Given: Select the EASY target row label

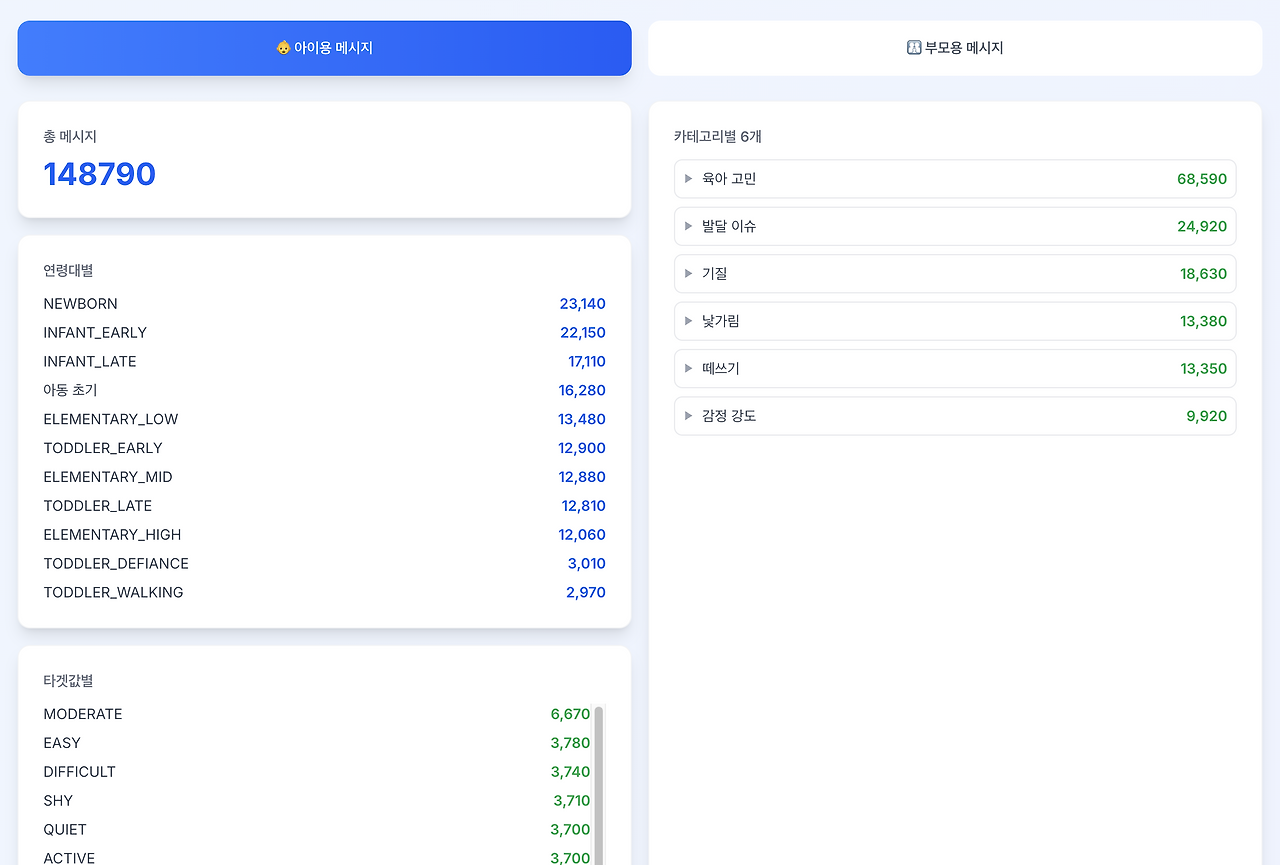Looking at the screenshot, I should (x=62, y=744).
